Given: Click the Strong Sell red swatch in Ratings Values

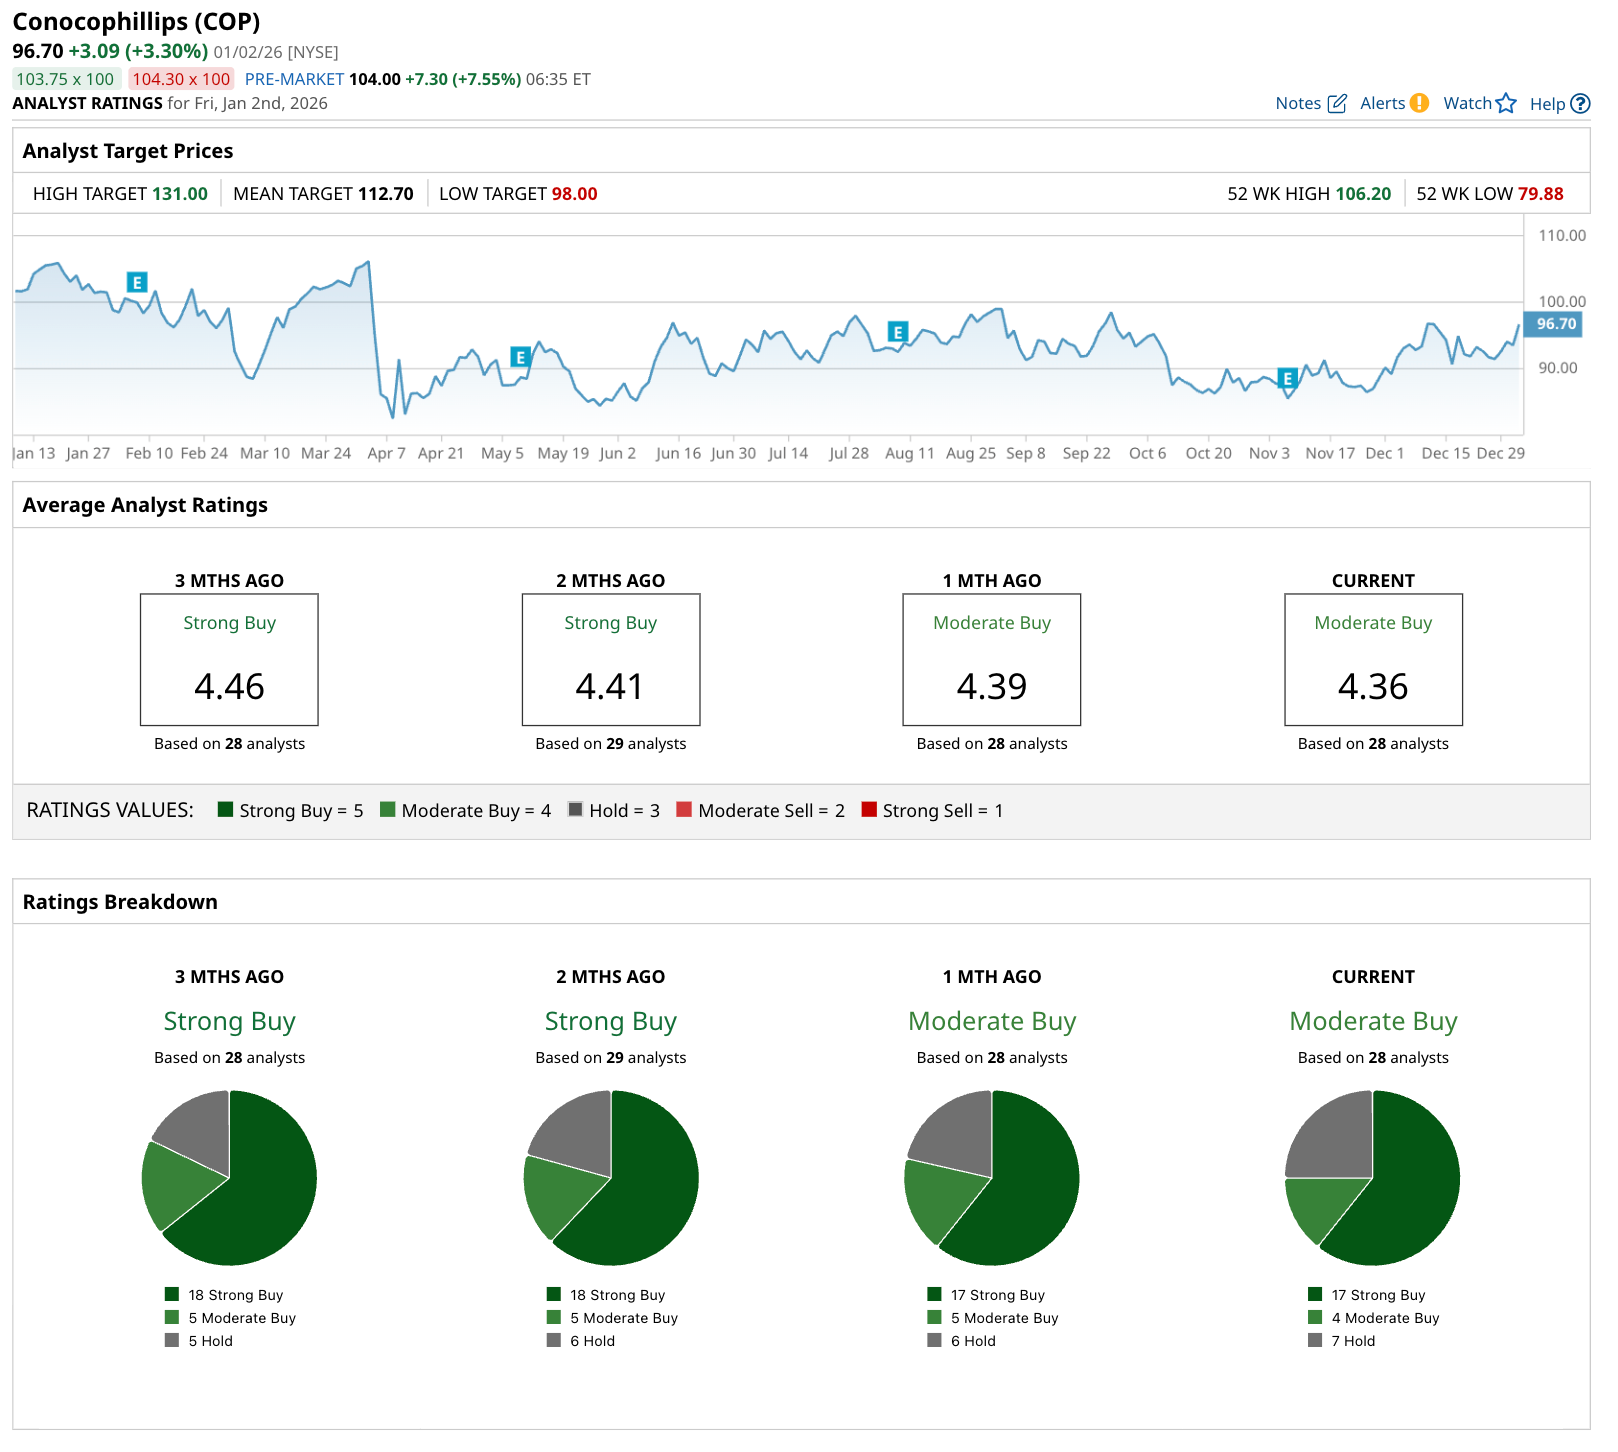Looking at the screenshot, I should tap(868, 810).
